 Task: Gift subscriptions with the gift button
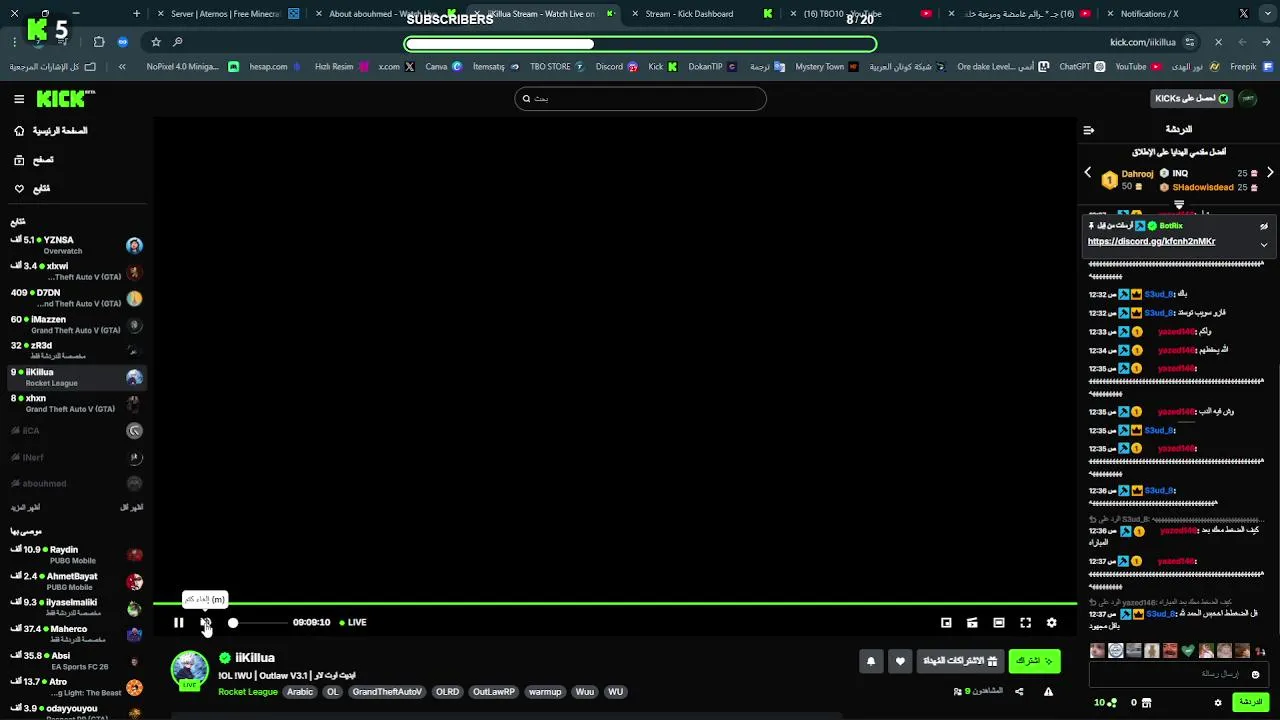click(960, 661)
